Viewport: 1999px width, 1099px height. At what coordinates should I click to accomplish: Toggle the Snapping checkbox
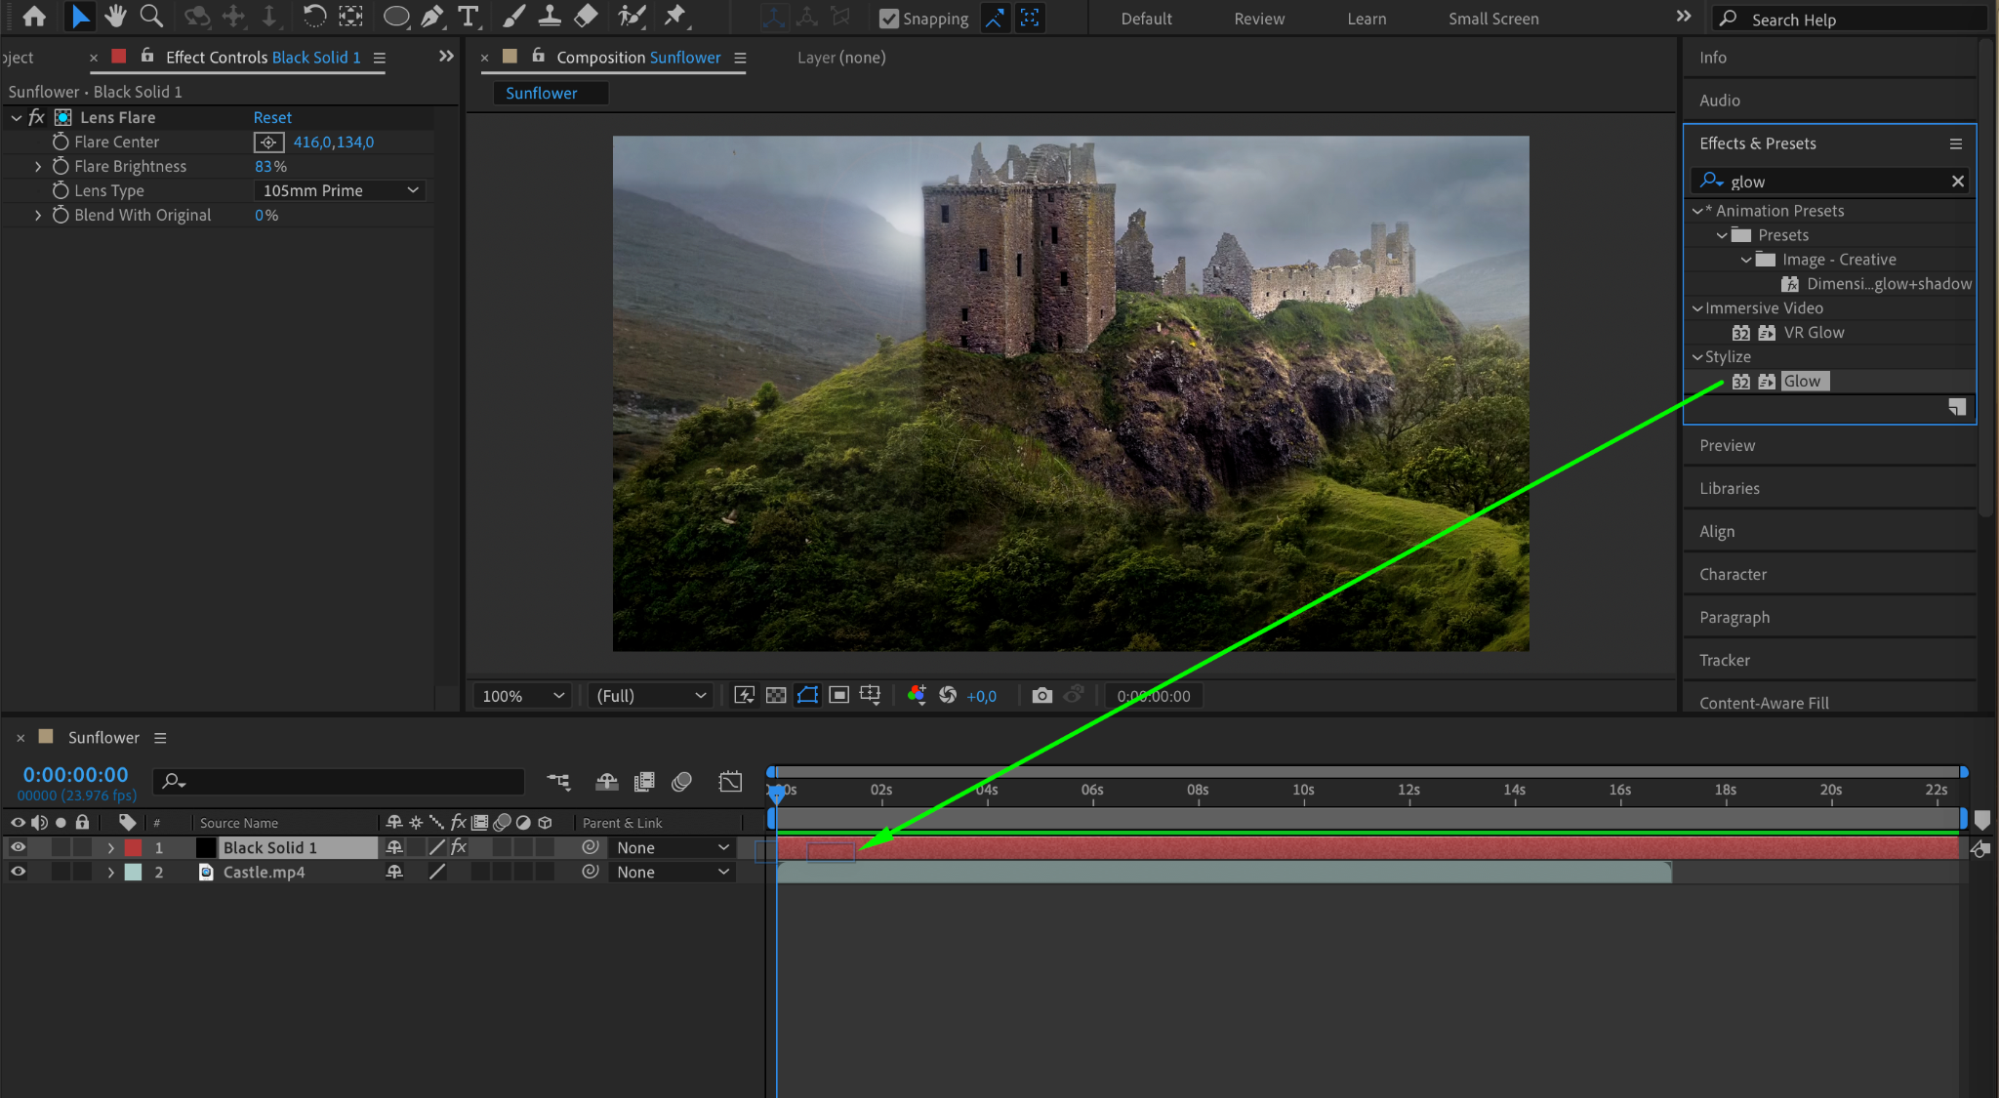pyautogui.click(x=888, y=19)
